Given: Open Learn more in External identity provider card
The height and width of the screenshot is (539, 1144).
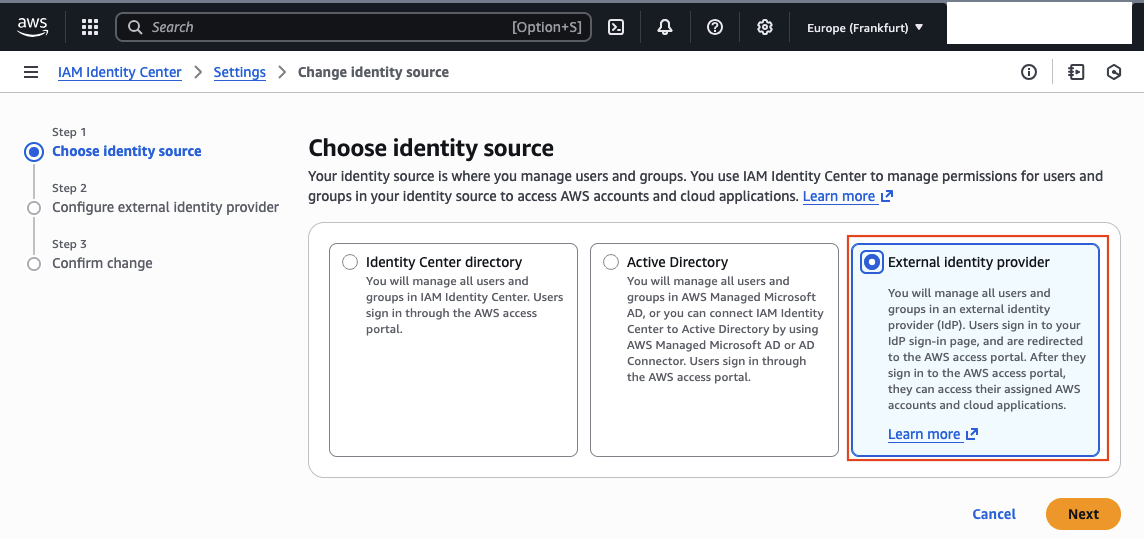Looking at the screenshot, I should pyautogui.click(x=924, y=434).
